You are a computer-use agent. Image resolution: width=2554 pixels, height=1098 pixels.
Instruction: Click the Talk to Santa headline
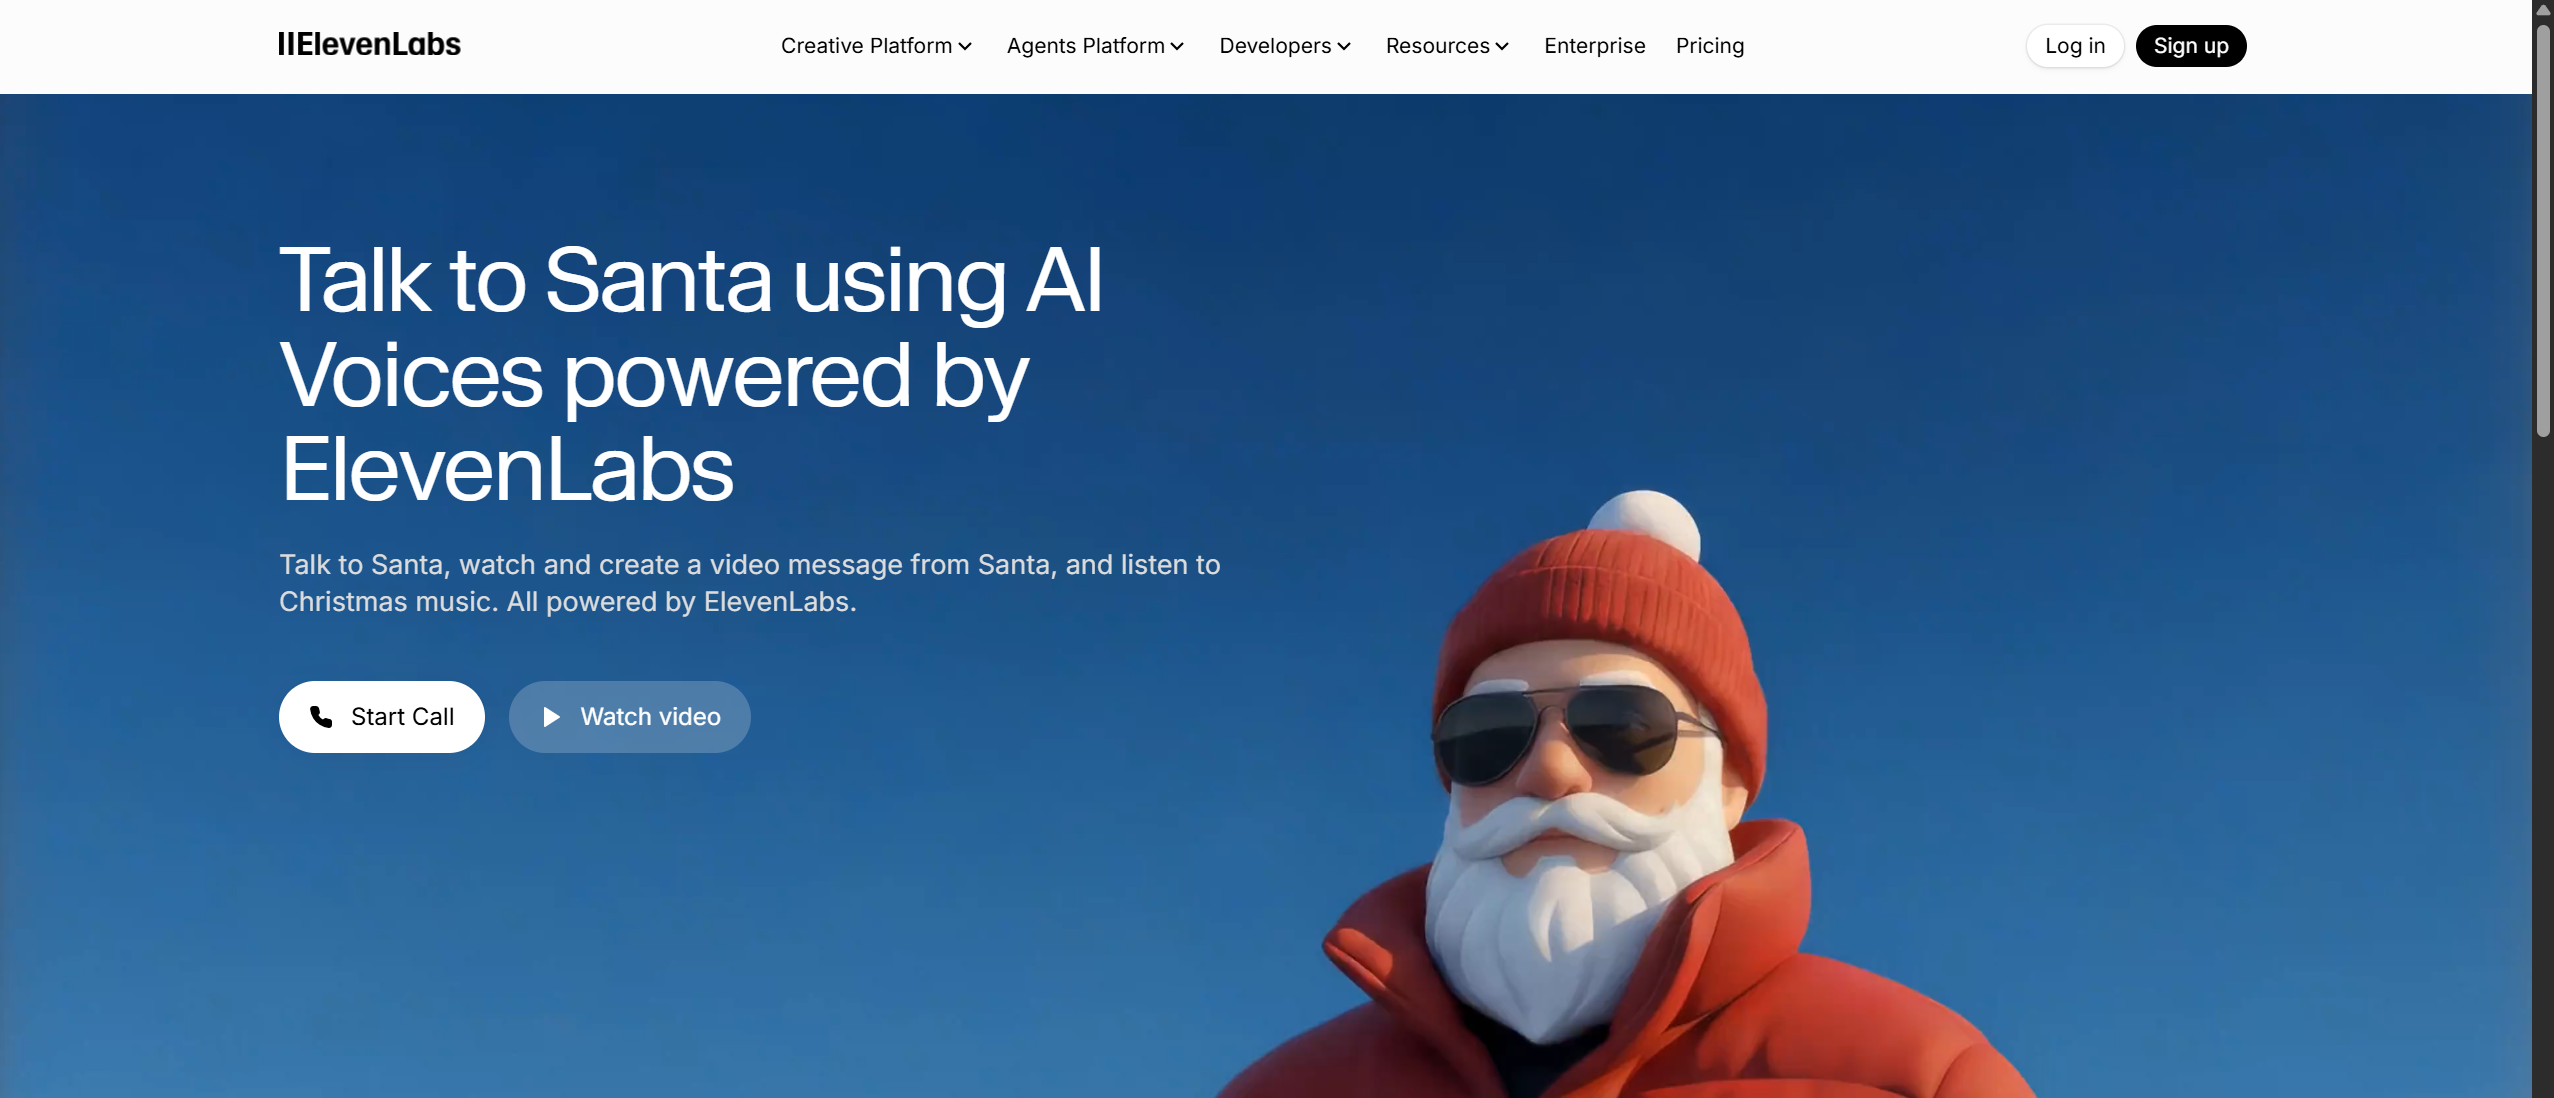tap(690, 374)
